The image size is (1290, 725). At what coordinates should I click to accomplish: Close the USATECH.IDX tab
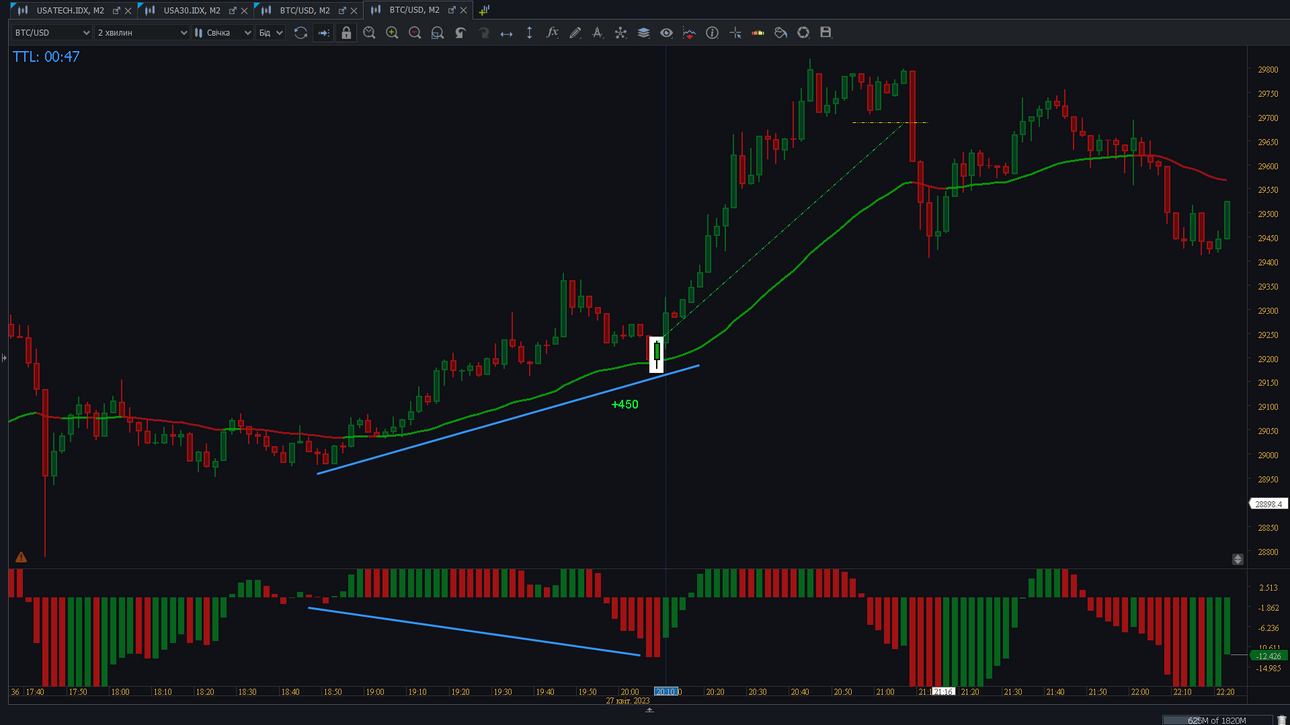pos(128,11)
